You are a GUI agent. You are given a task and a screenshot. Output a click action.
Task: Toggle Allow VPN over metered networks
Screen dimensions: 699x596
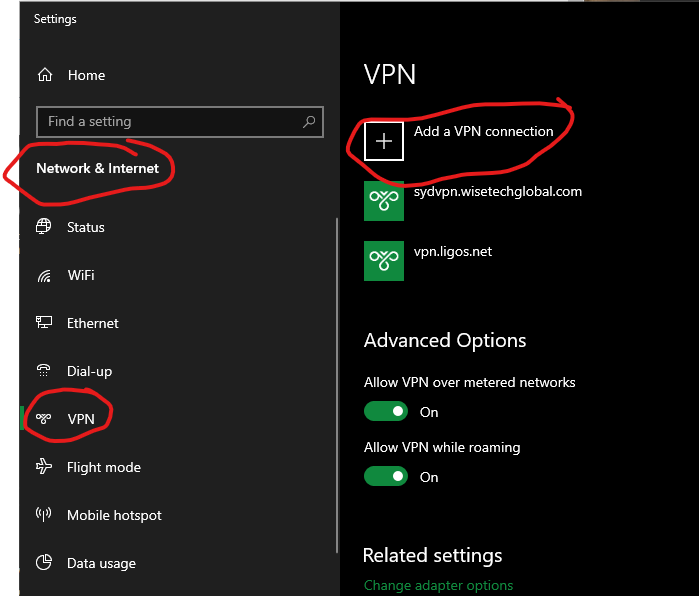(386, 411)
